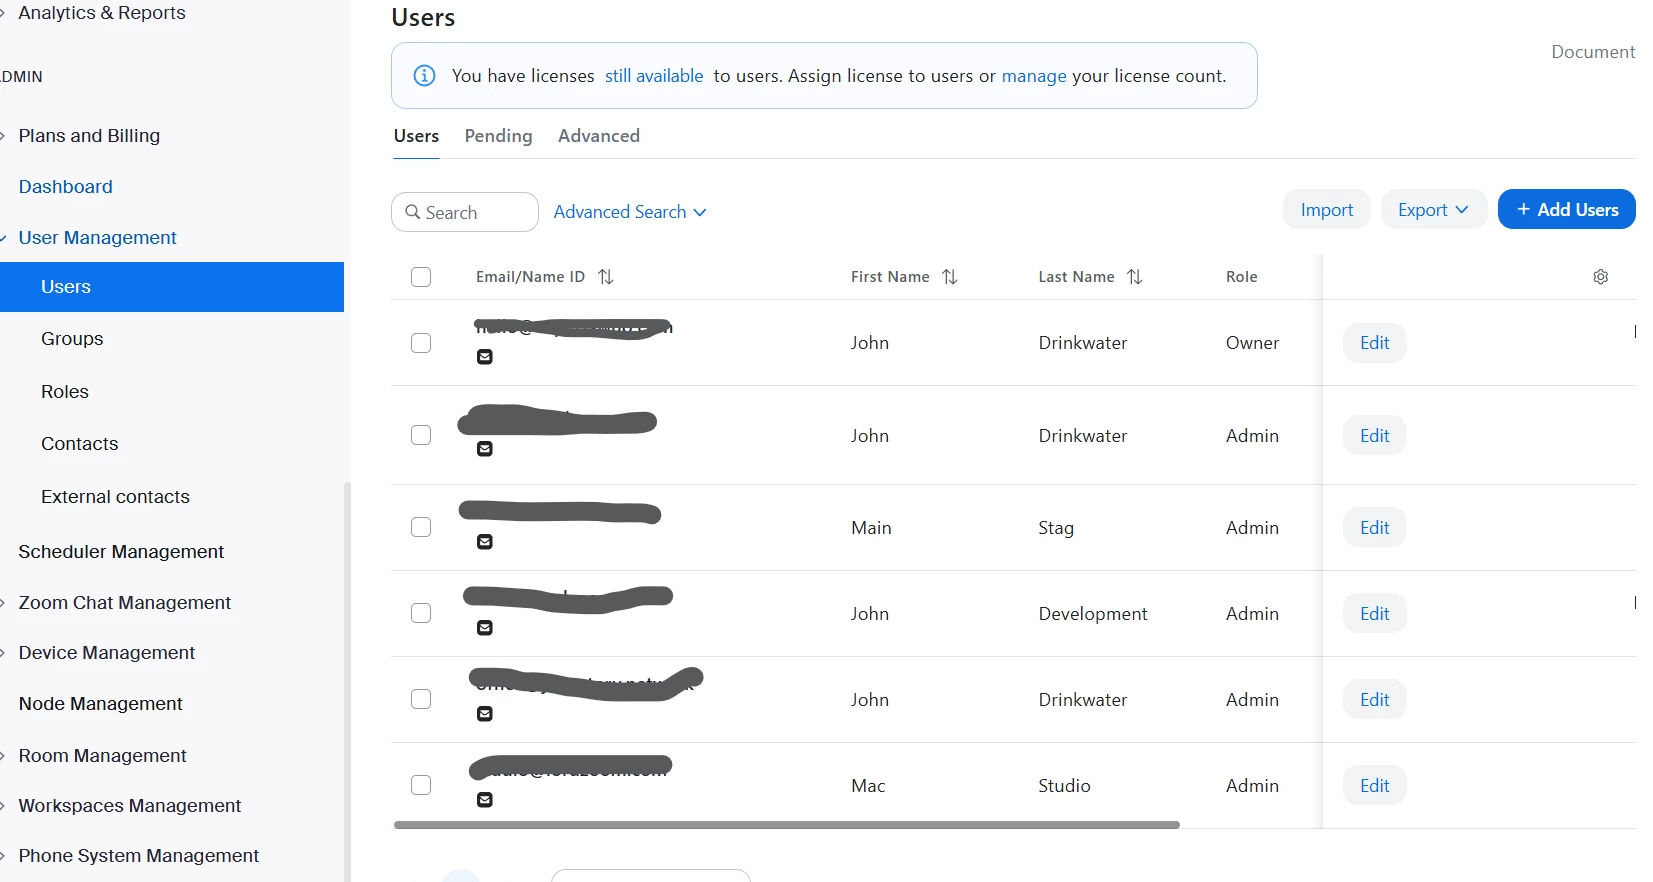Click the info icon in license banner
The width and height of the screenshot is (1653, 882).
point(424,76)
